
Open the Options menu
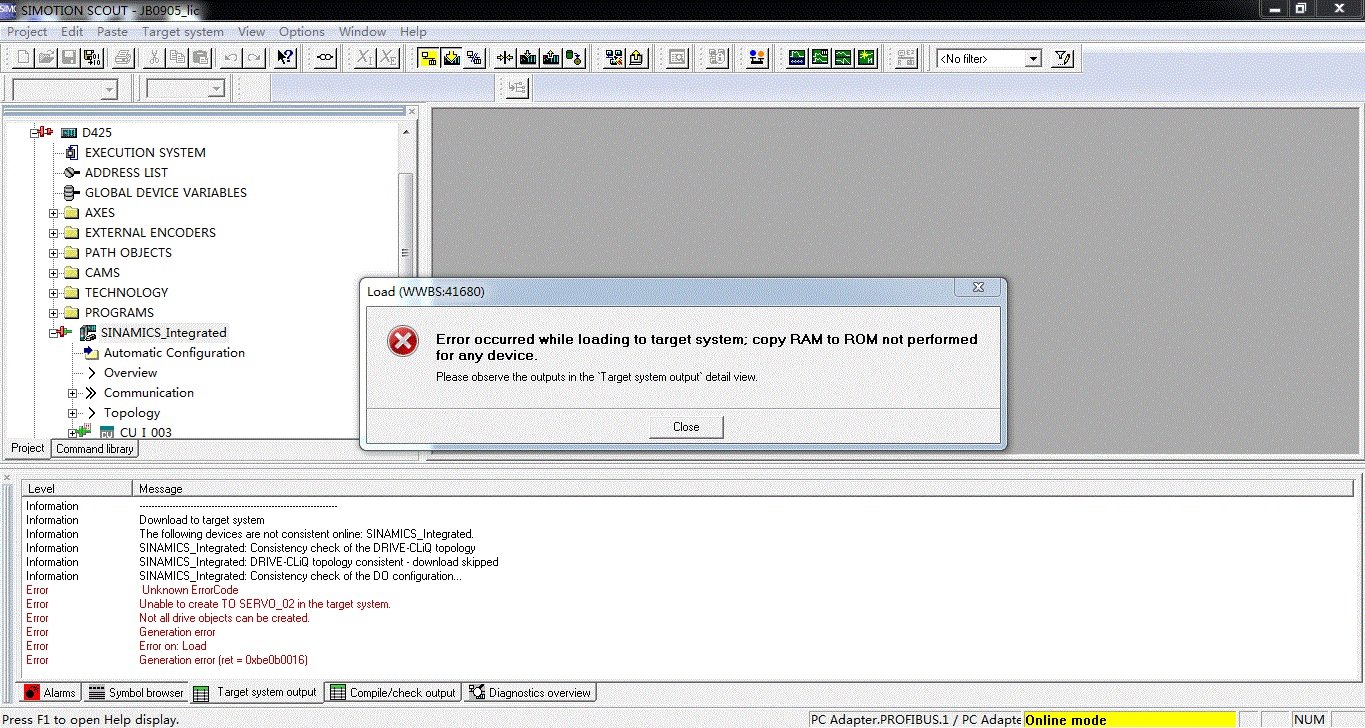302,31
